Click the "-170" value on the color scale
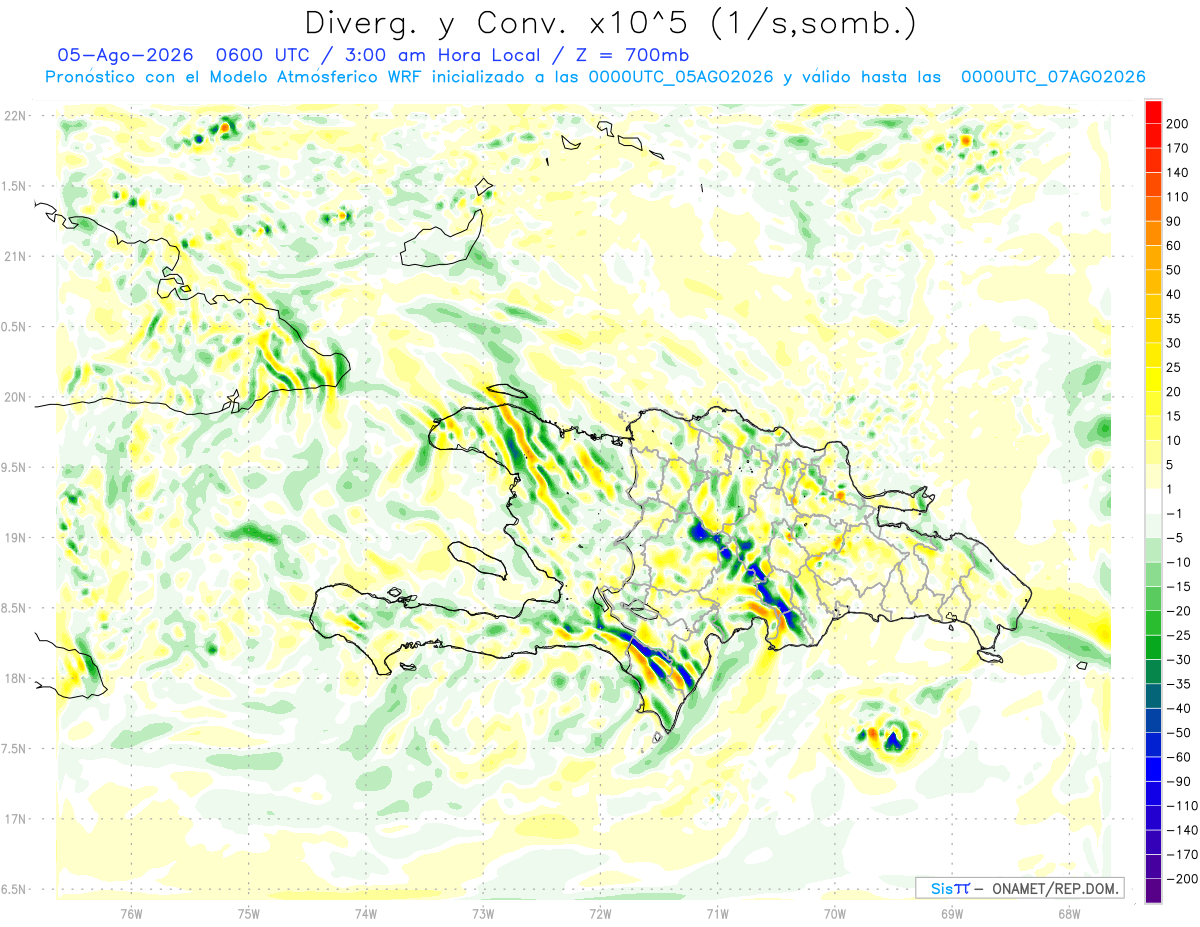Image resolution: width=1200 pixels, height=927 pixels. (1181, 854)
